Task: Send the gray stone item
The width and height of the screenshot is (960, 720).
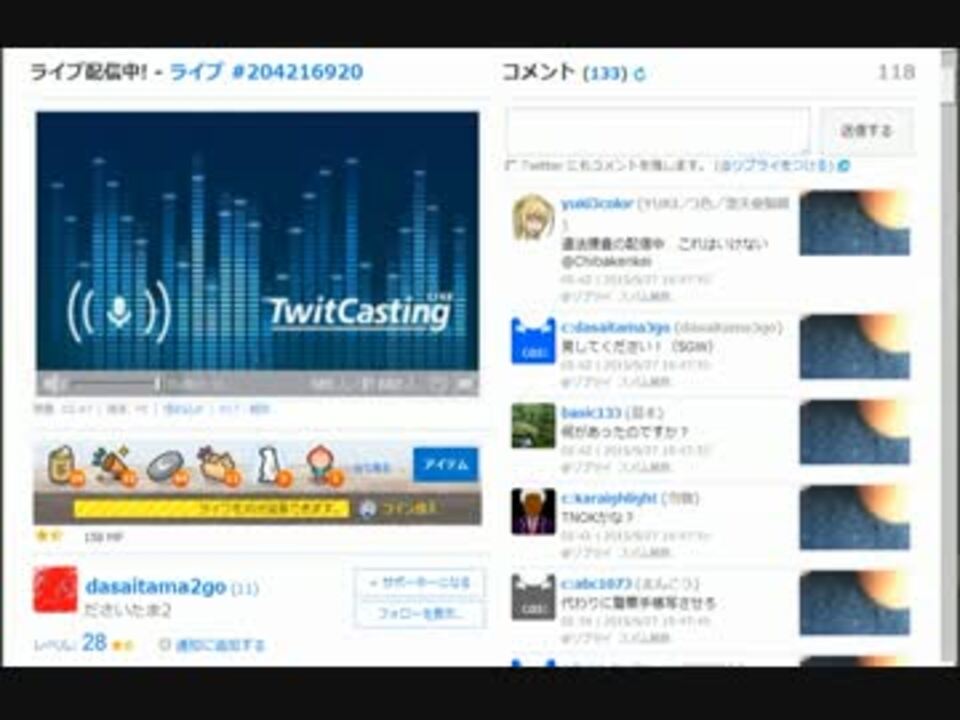Action: coord(167,468)
